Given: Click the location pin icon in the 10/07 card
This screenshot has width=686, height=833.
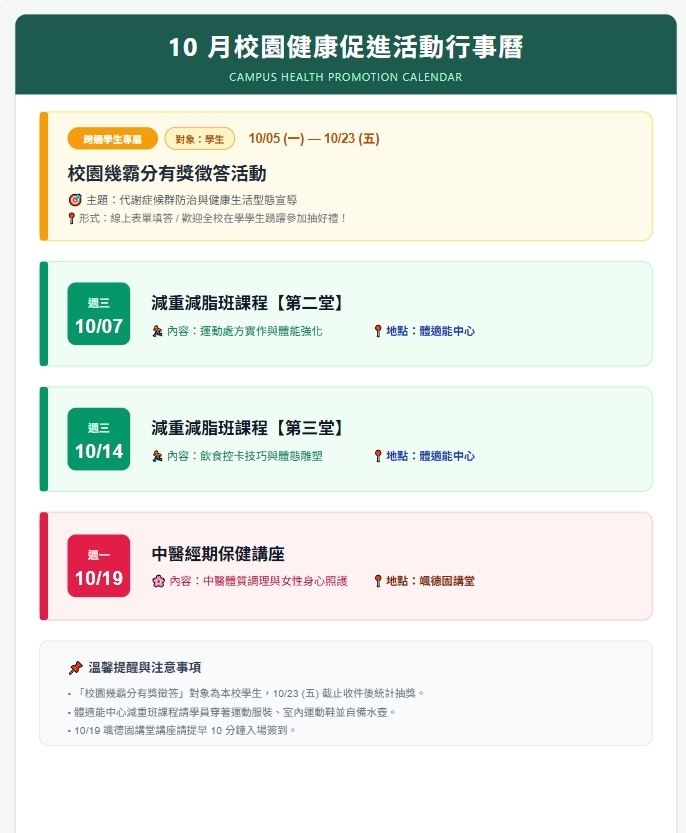Looking at the screenshot, I should (378, 331).
